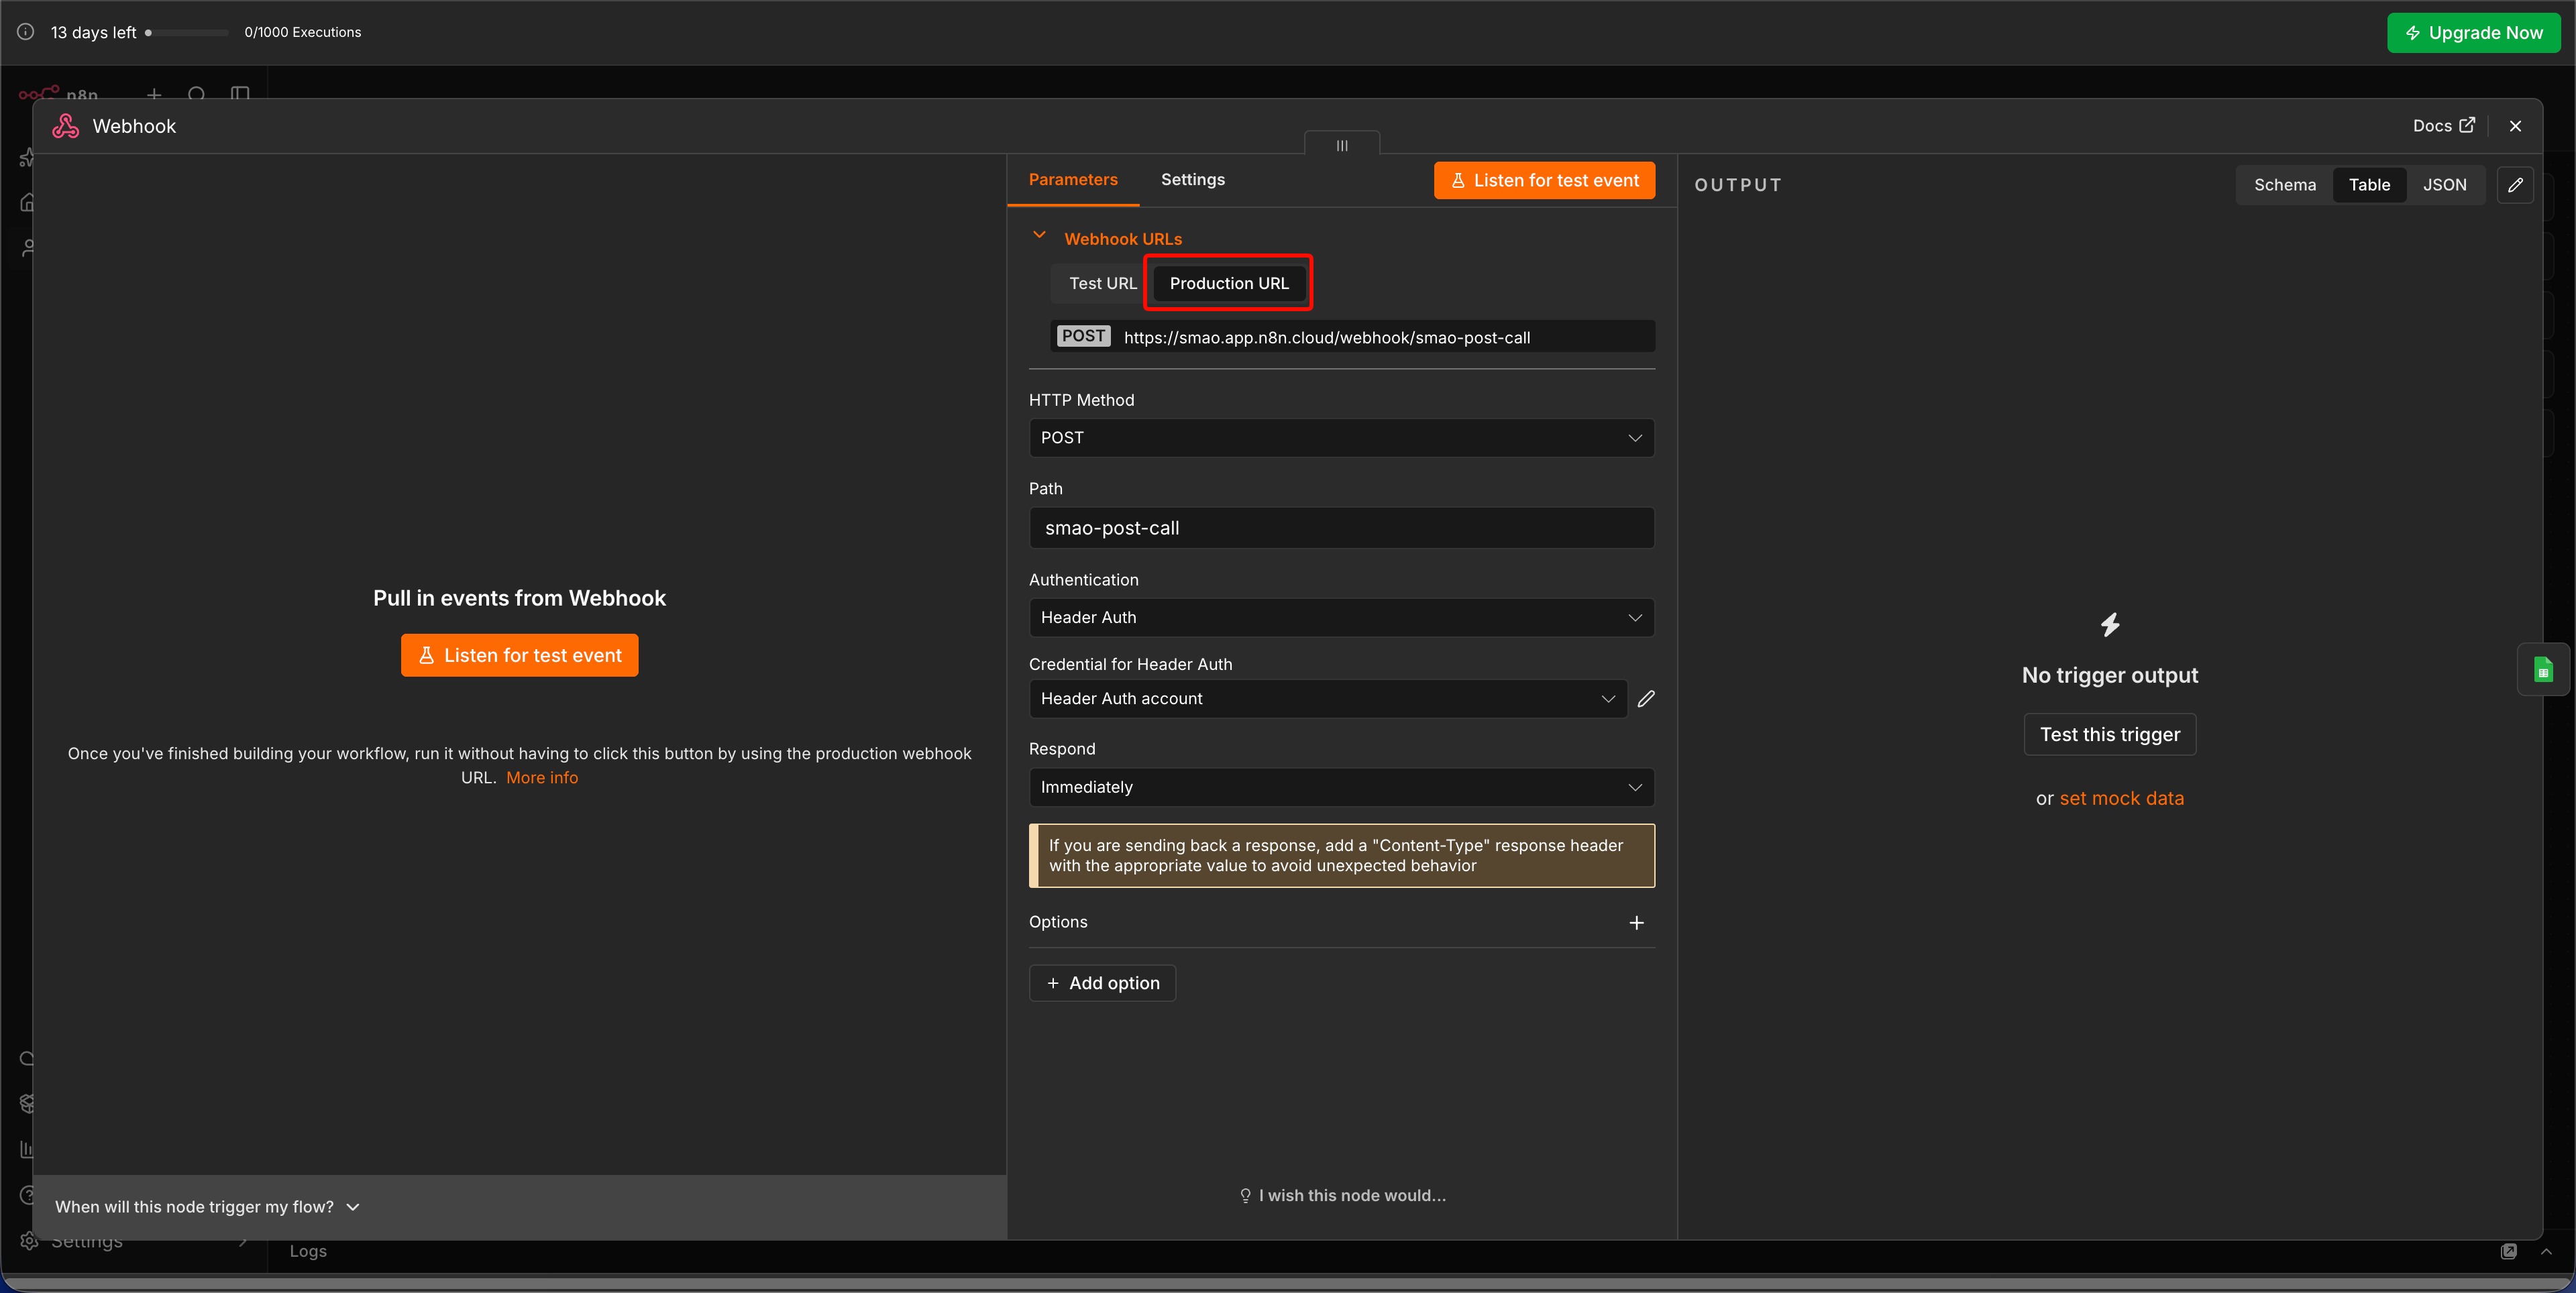Switch output view to JSON
The height and width of the screenshot is (1293, 2576).
[x=2444, y=185]
